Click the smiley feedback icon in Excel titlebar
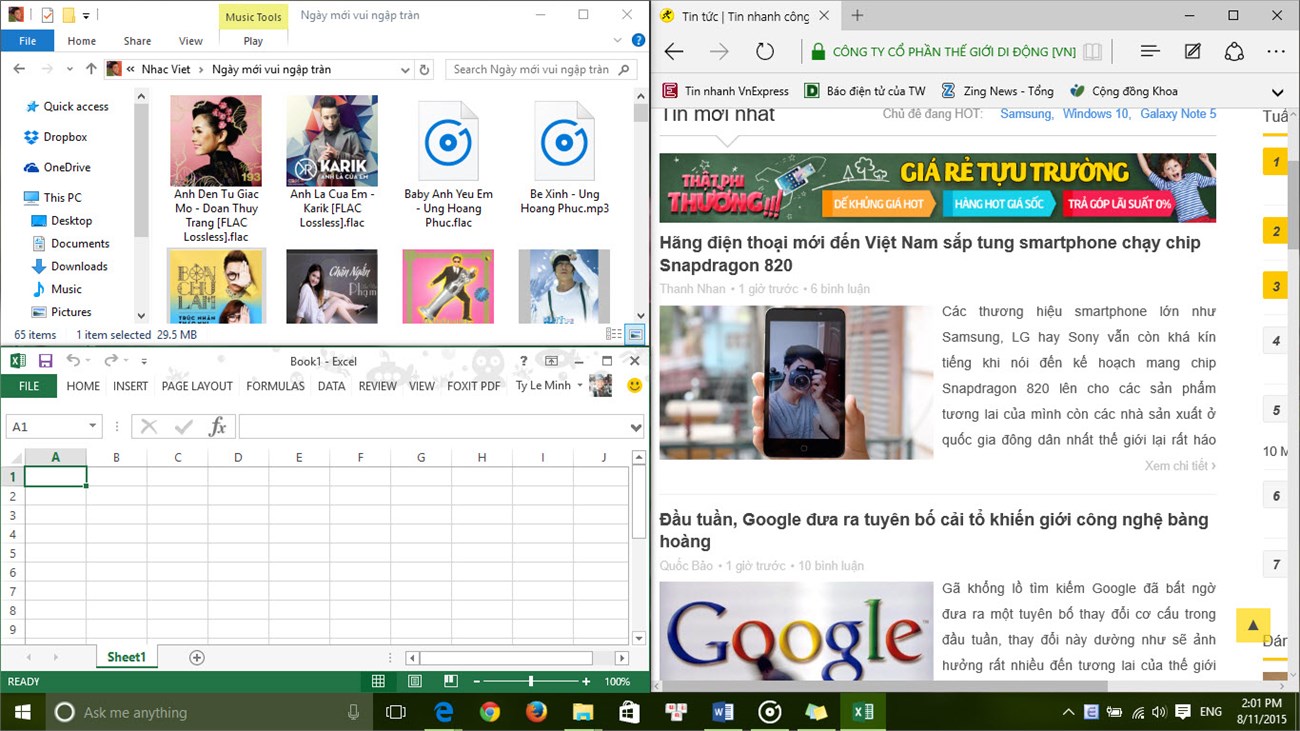 pos(635,386)
